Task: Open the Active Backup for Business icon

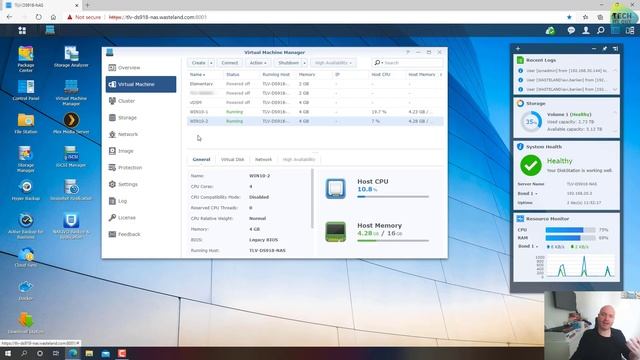Action: coord(26,225)
